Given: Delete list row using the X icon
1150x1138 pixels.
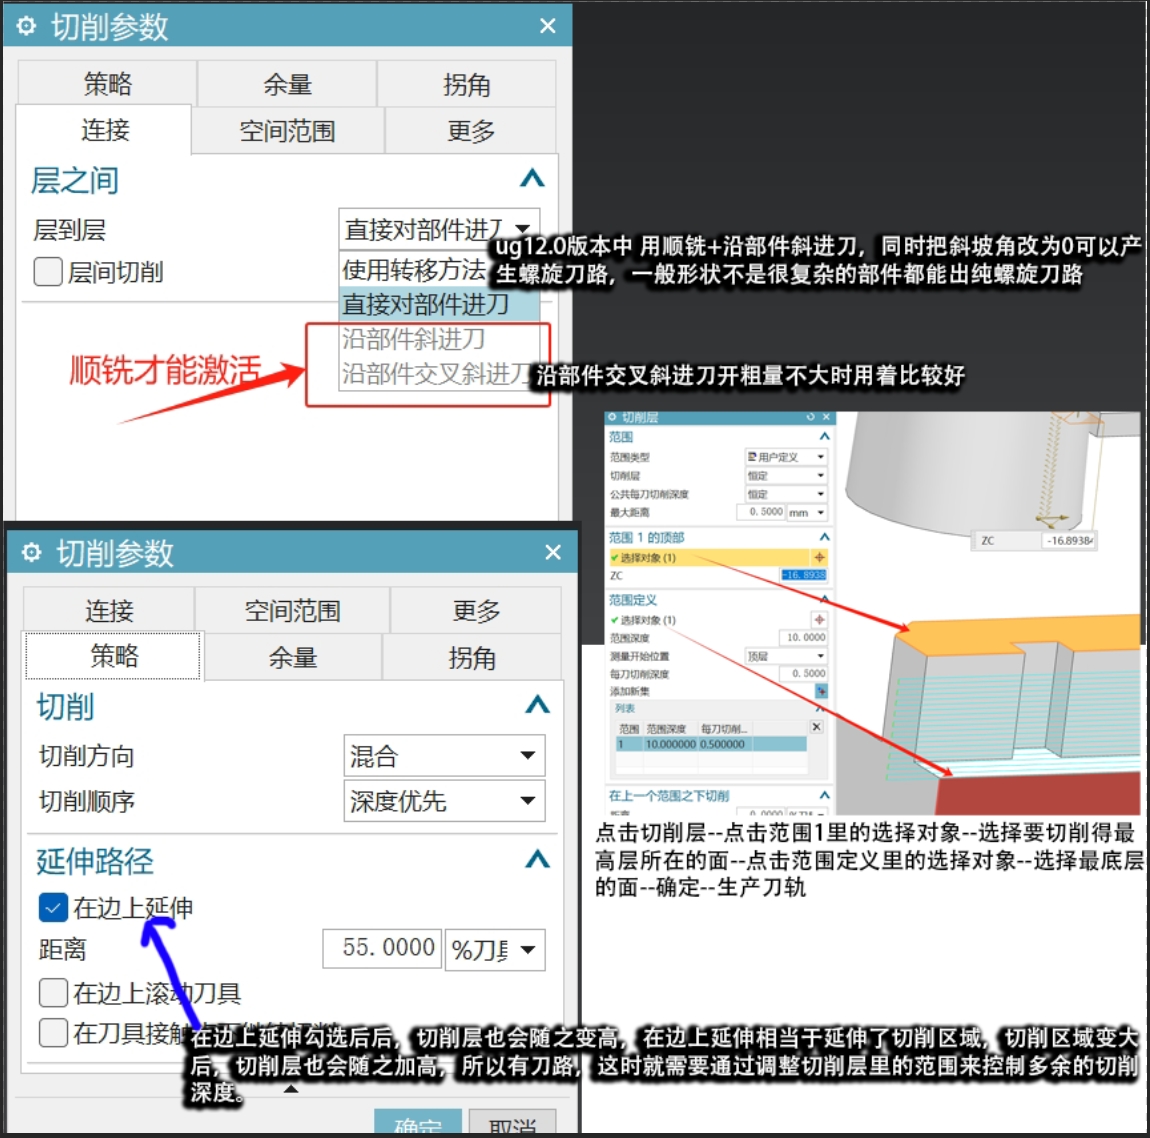Looking at the screenshot, I should (x=817, y=727).
